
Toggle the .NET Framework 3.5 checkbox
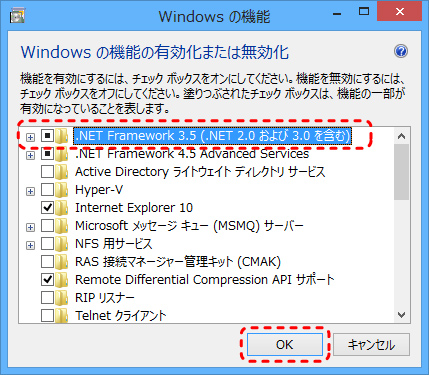pos(47,136)
